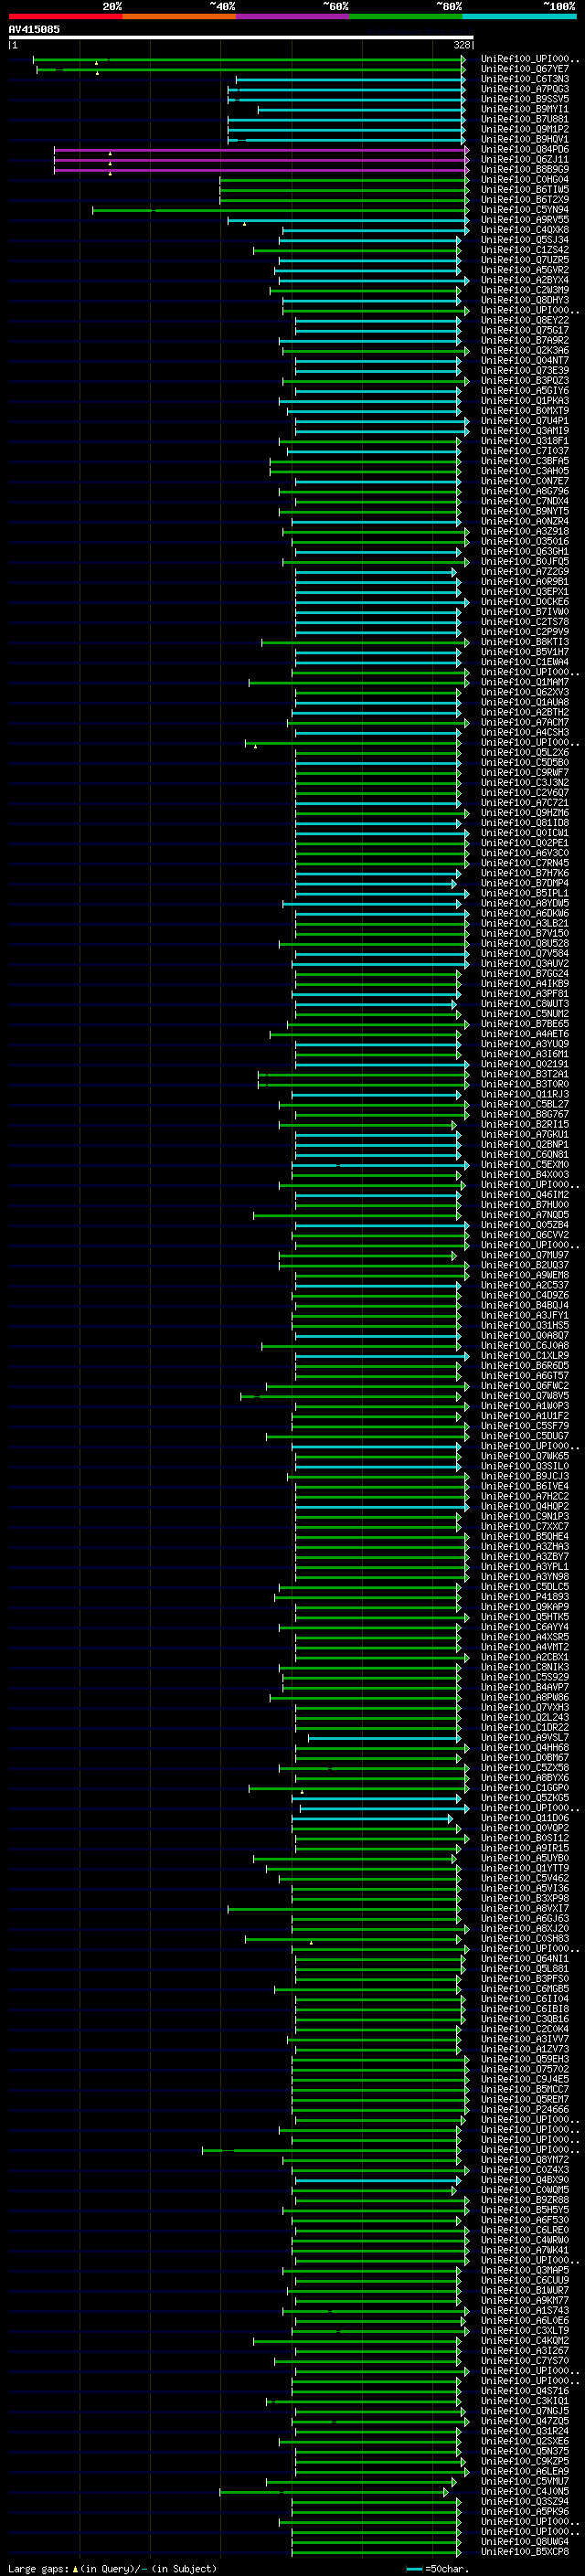The image size is (585, 2576).
Task: Click label UniRef100_A3PF81
Action: [525, 993]
